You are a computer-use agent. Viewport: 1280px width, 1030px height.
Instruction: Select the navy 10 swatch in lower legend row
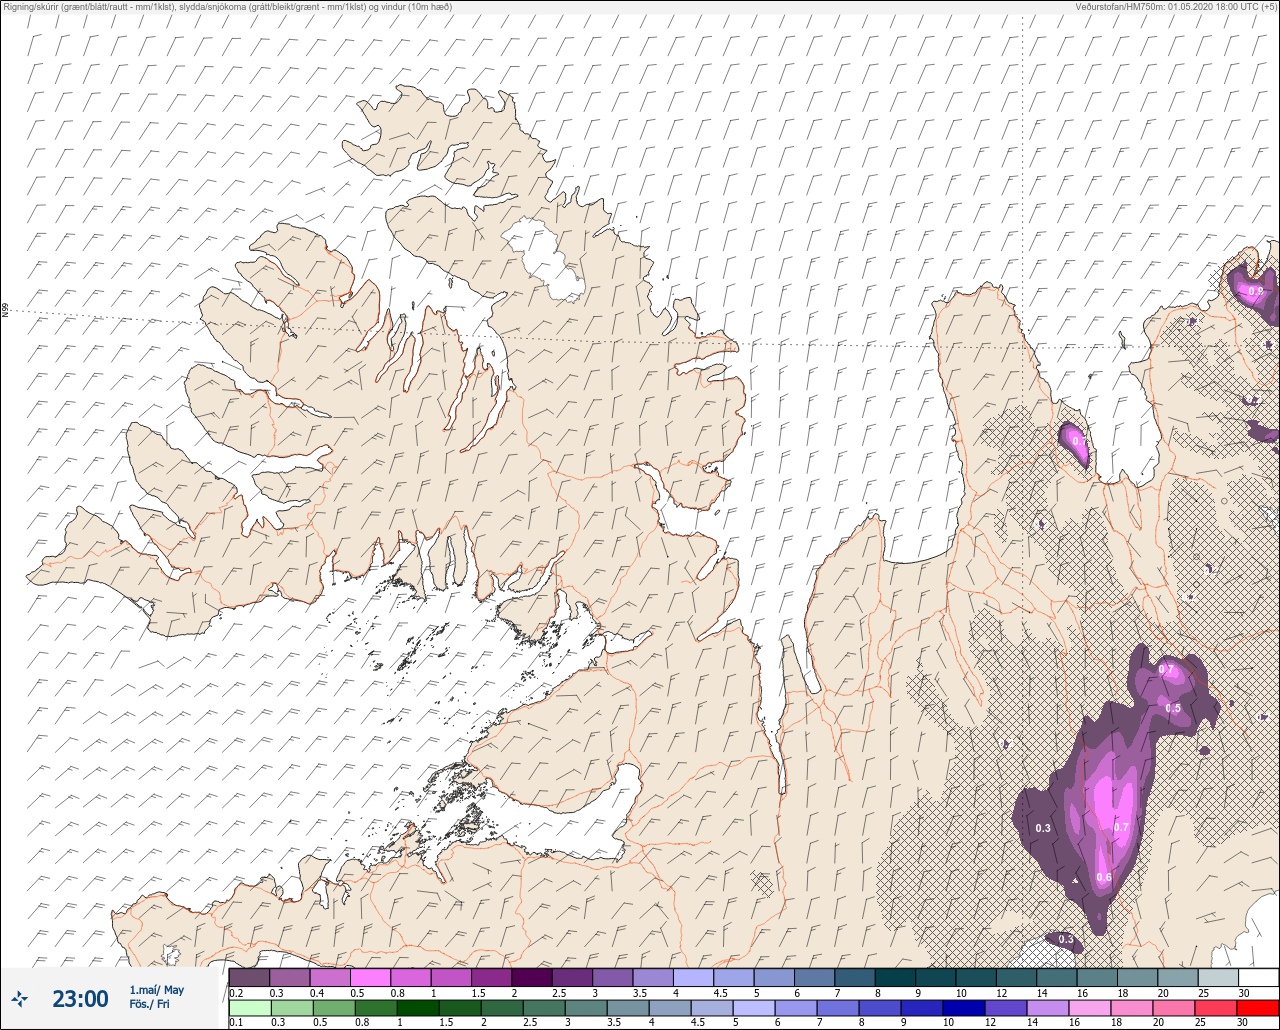[x=964, y=1008]
